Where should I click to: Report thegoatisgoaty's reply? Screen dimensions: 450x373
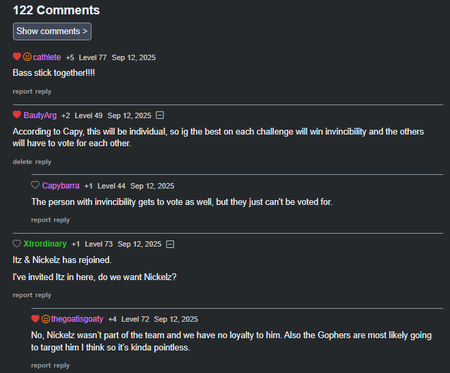click(41, 365)
